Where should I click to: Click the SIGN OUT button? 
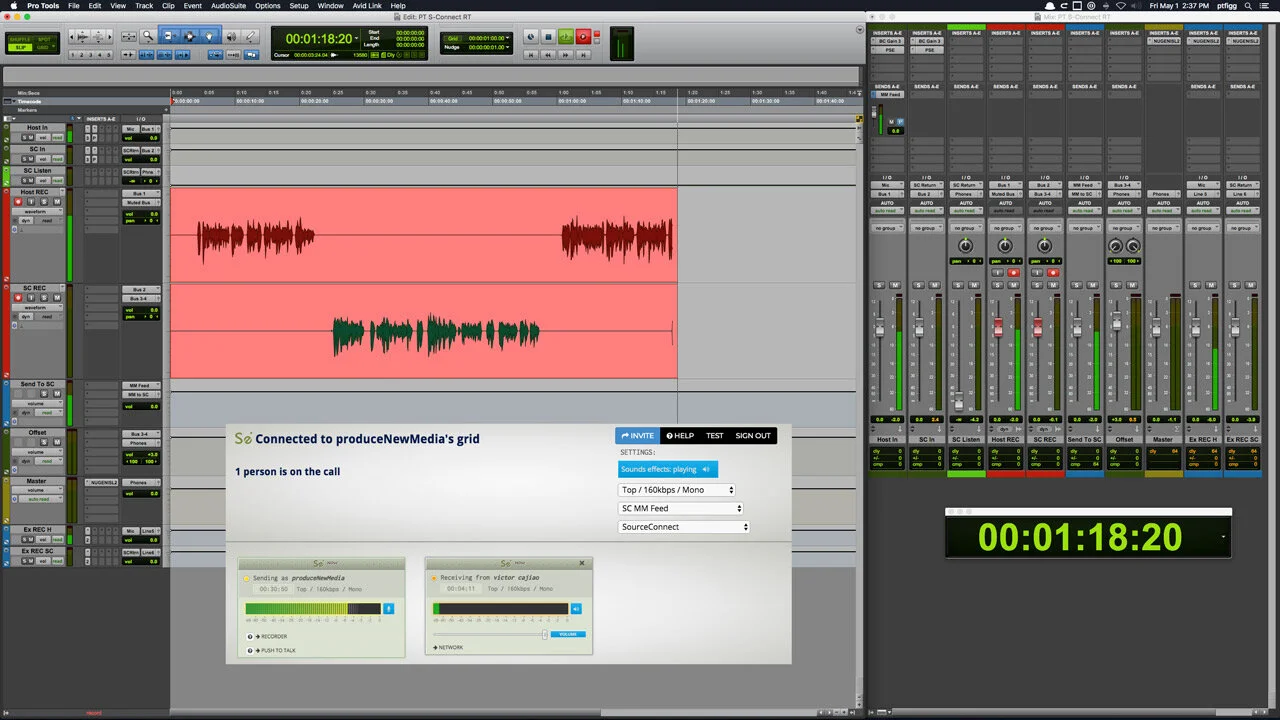click(753, 436)
